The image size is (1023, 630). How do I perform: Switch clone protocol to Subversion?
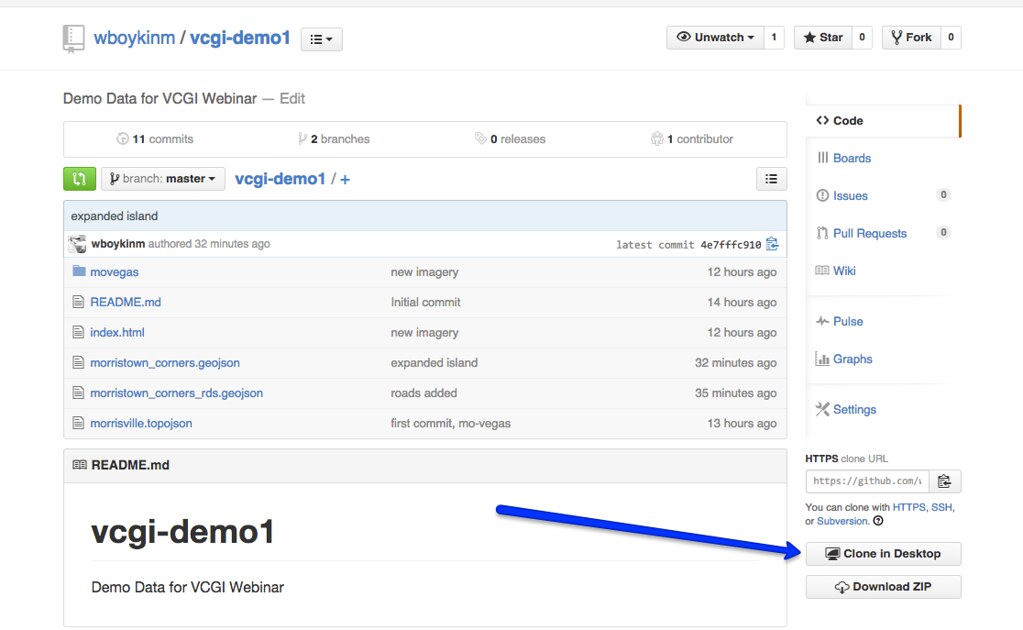(x=842, y=521)
